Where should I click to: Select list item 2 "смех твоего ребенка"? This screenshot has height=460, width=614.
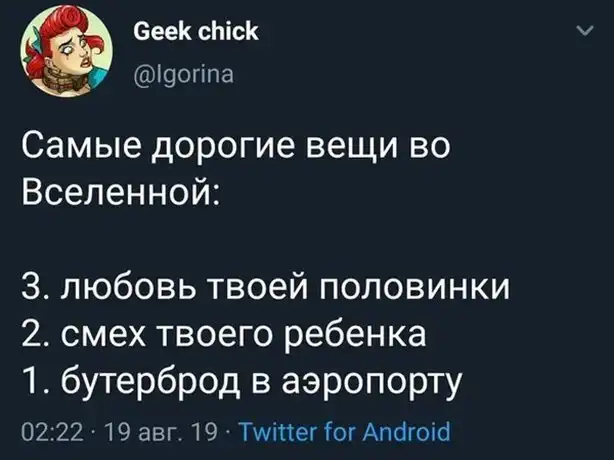[224, 335]
